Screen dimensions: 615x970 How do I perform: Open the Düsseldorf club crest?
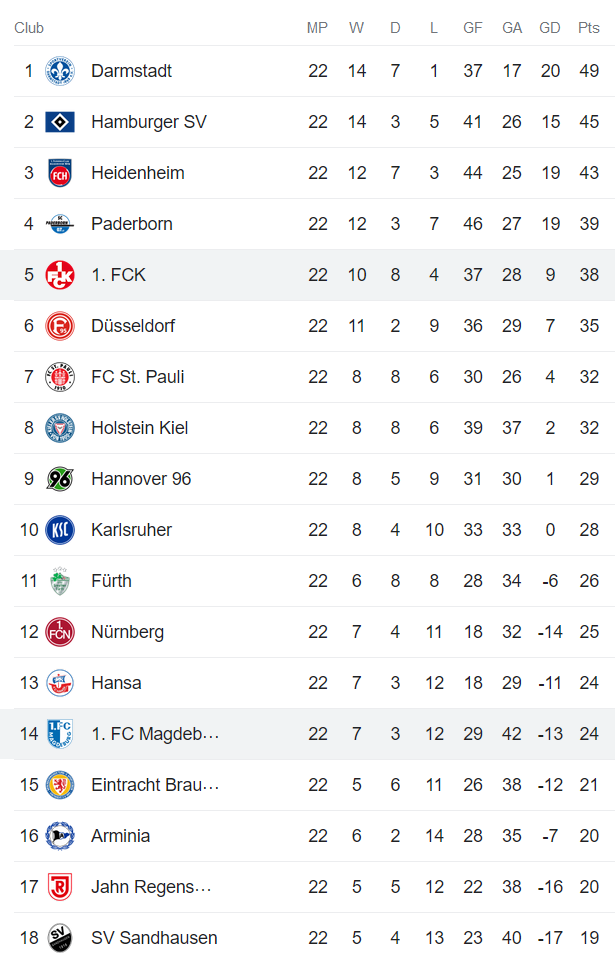[60, 326]
